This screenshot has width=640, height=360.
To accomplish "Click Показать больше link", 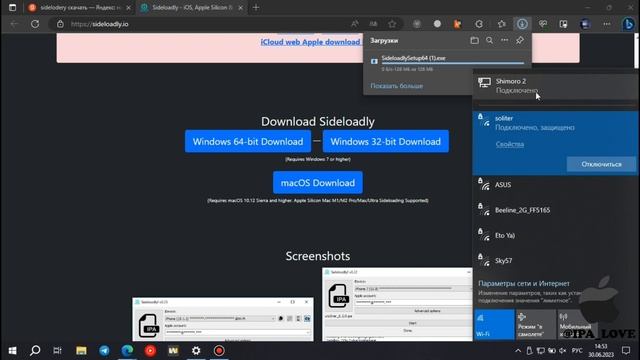I will (x=396, y=86).
